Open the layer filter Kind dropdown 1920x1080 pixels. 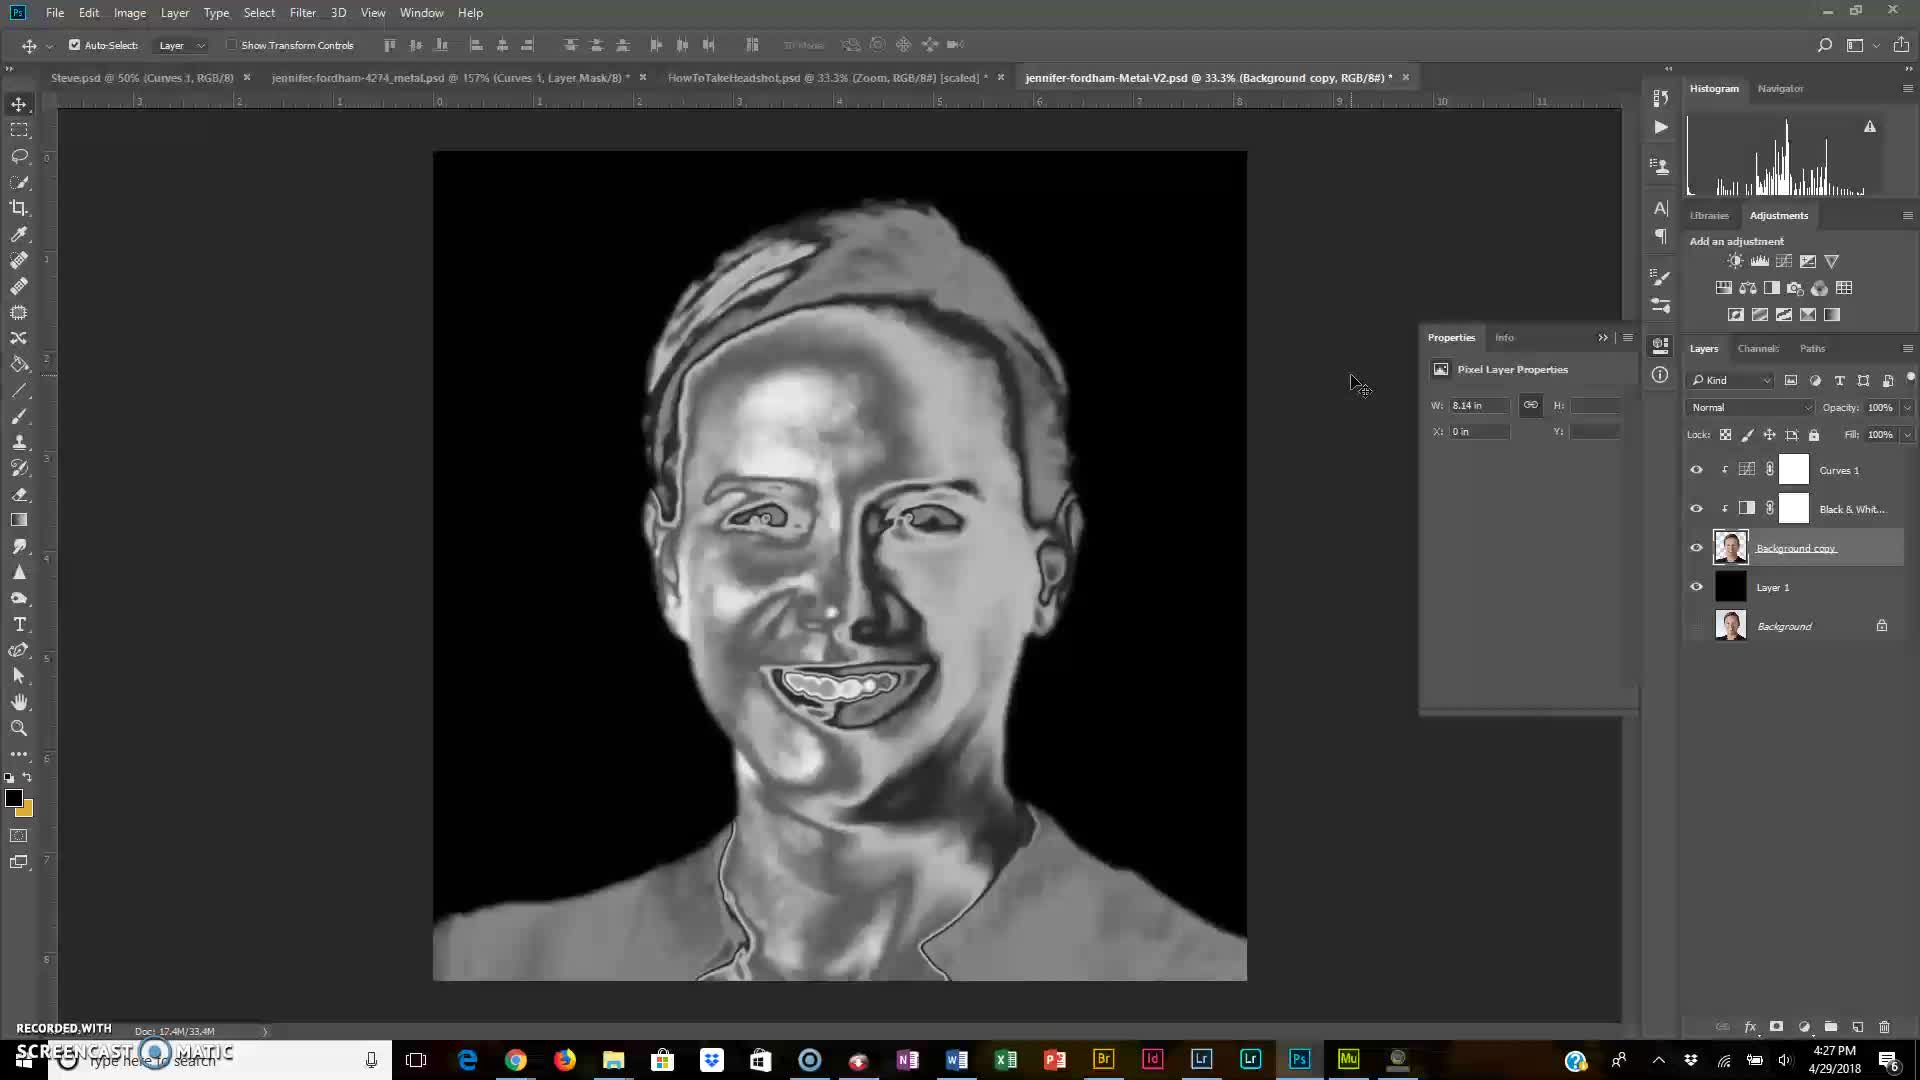coord(1731,380)
